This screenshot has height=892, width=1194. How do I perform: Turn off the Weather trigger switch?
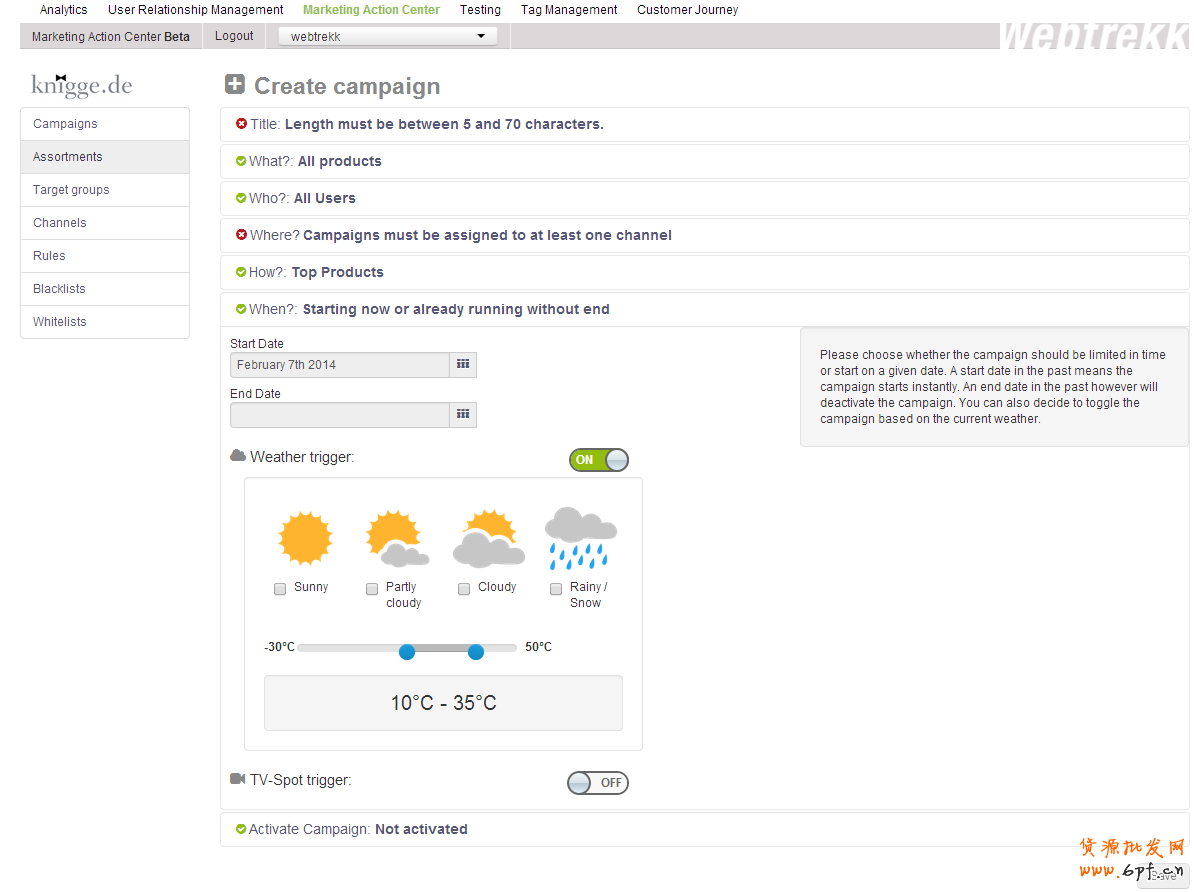599,460
